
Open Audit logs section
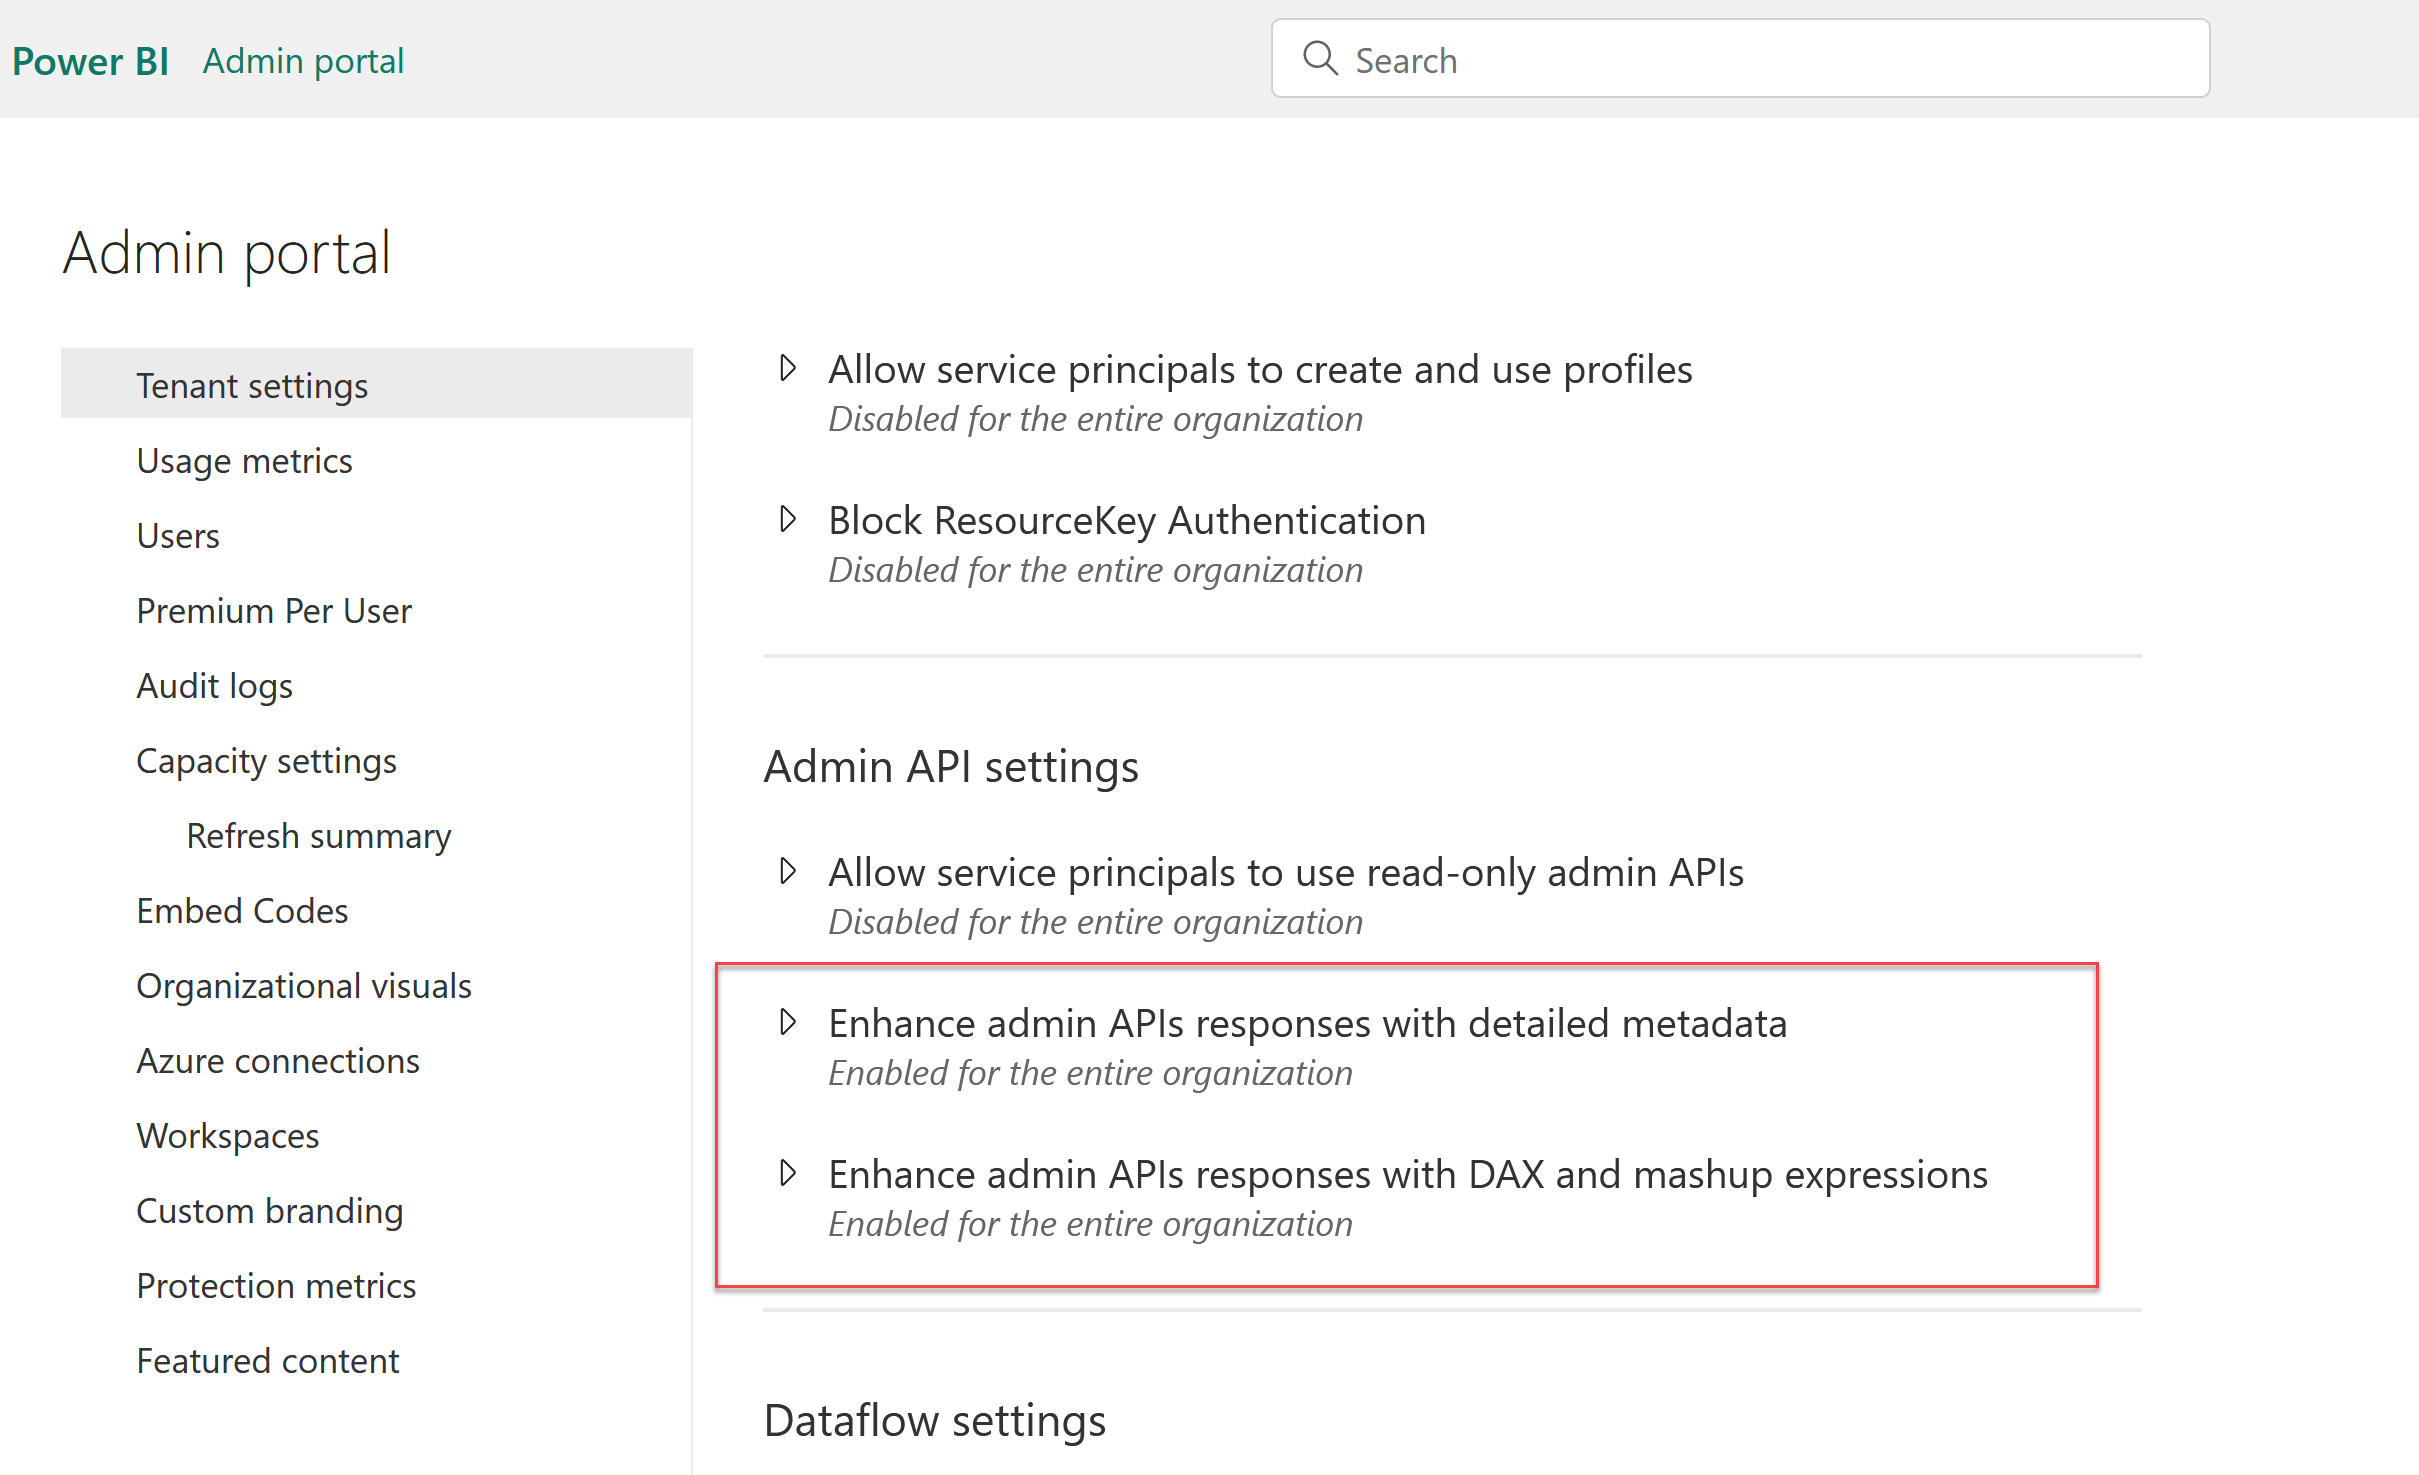click(x=207, y=684)
